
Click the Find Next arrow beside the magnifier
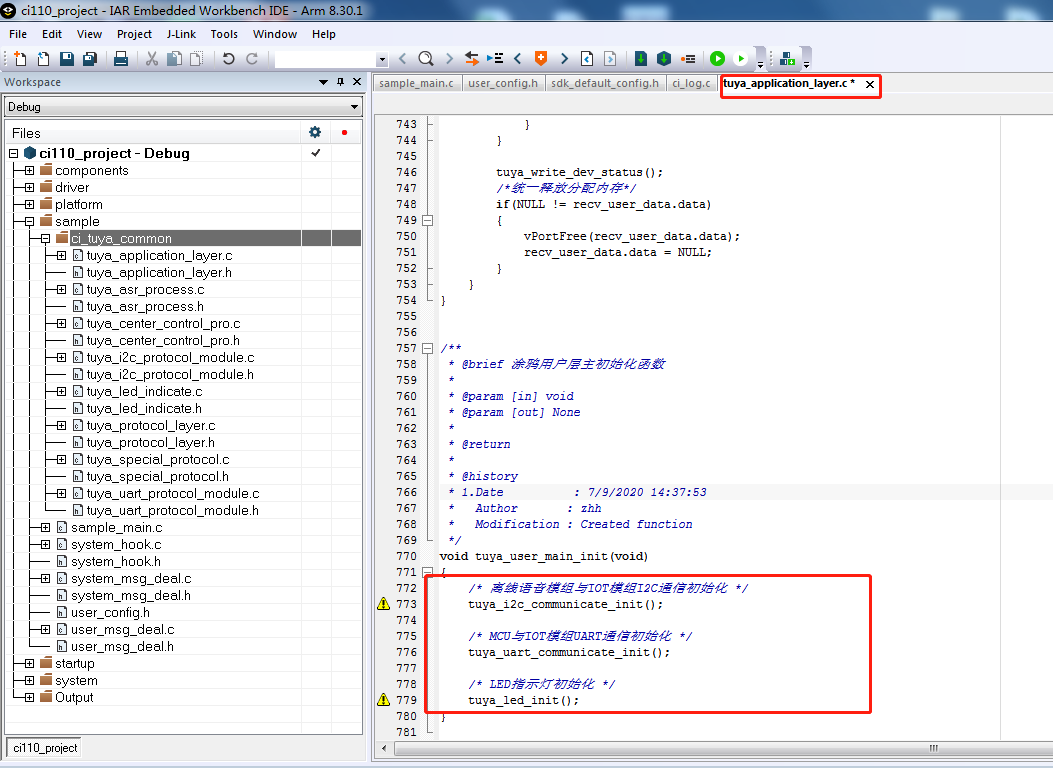(449, 59)
